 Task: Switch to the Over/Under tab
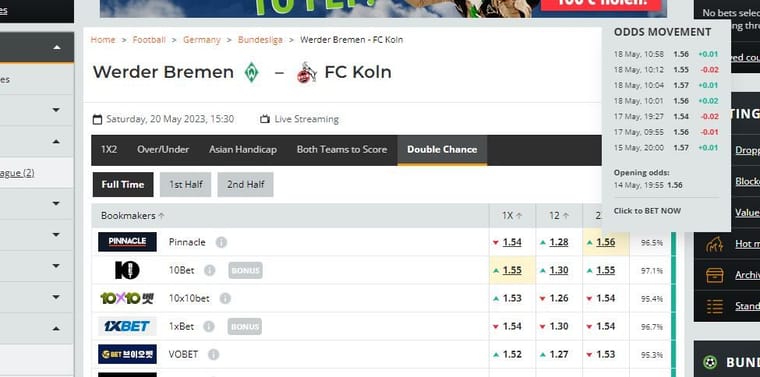click(x=163, y=150)
